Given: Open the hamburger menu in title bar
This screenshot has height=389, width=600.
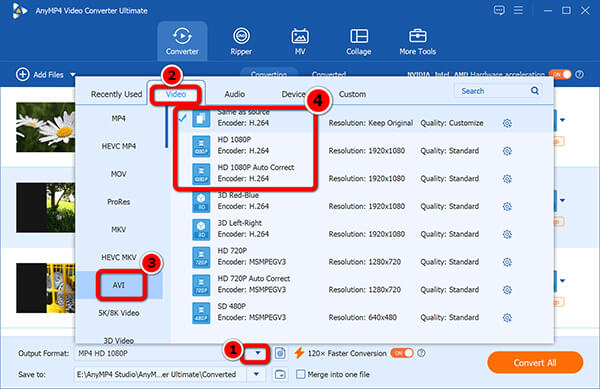Looking at the screenshot, I should 518,10.
